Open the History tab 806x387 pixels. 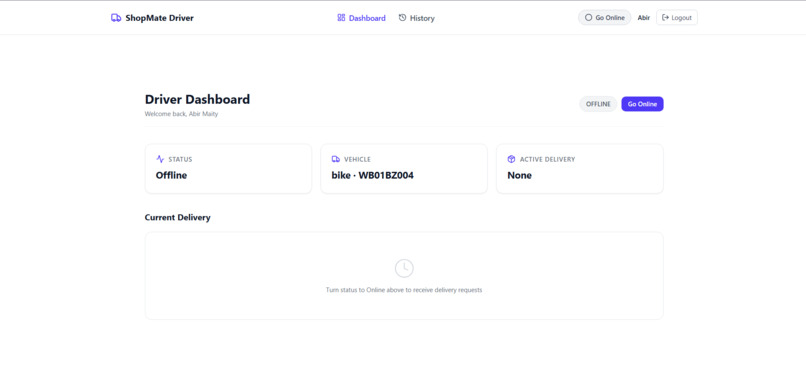(416, 18)
